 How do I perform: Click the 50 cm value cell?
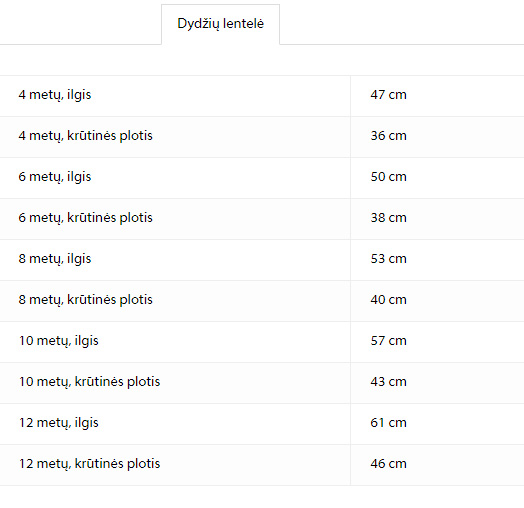(388, 177)
